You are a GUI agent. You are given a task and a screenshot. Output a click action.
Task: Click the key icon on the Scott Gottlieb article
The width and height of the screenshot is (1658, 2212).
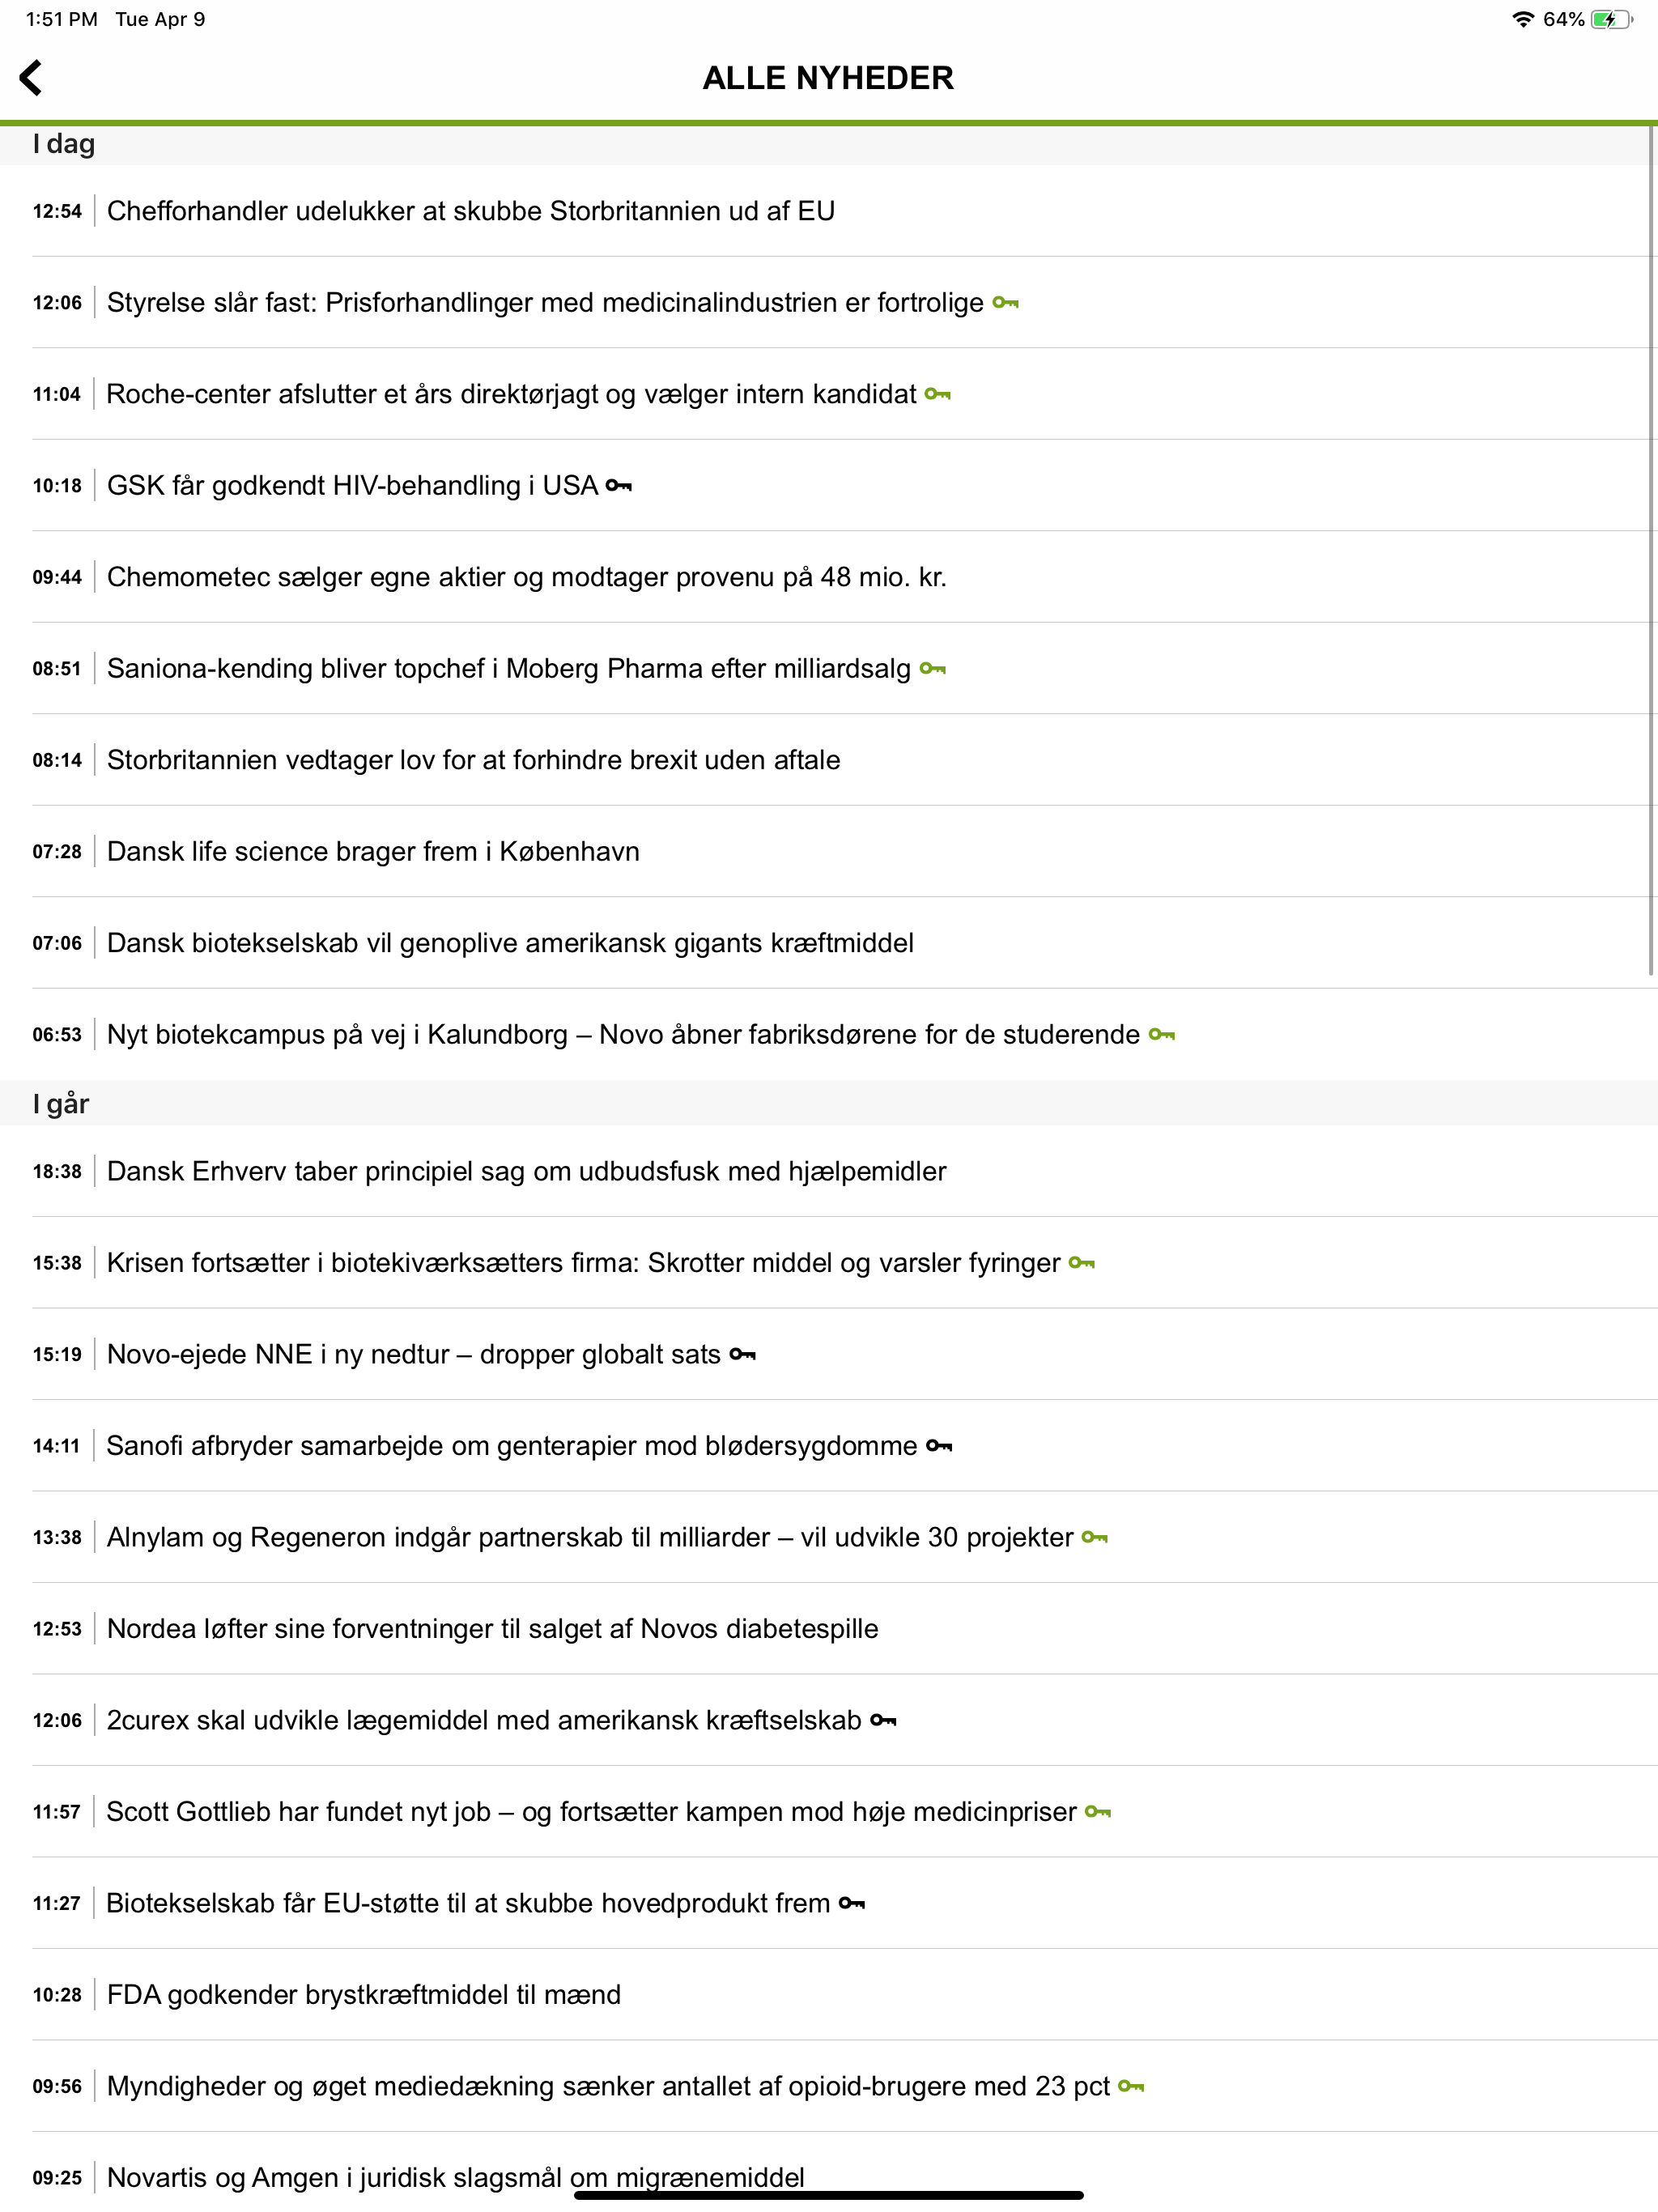tap(1097, 1811)
